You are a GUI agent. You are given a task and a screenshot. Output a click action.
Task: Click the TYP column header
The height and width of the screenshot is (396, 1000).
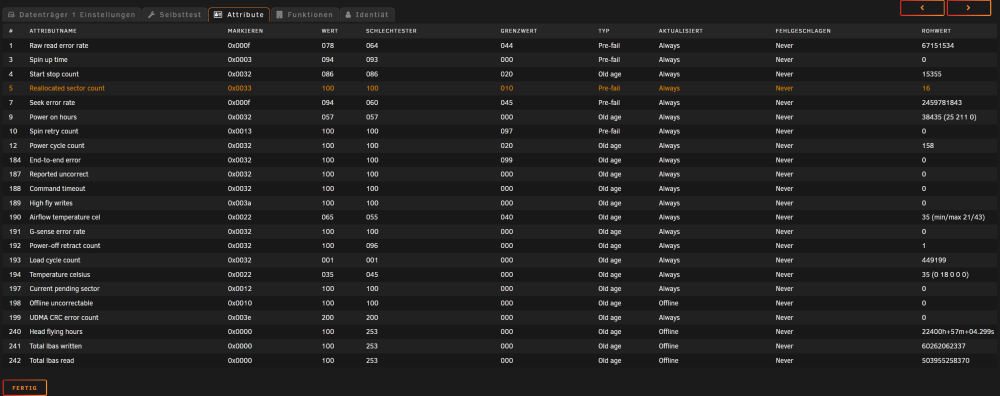pos(603,31)
